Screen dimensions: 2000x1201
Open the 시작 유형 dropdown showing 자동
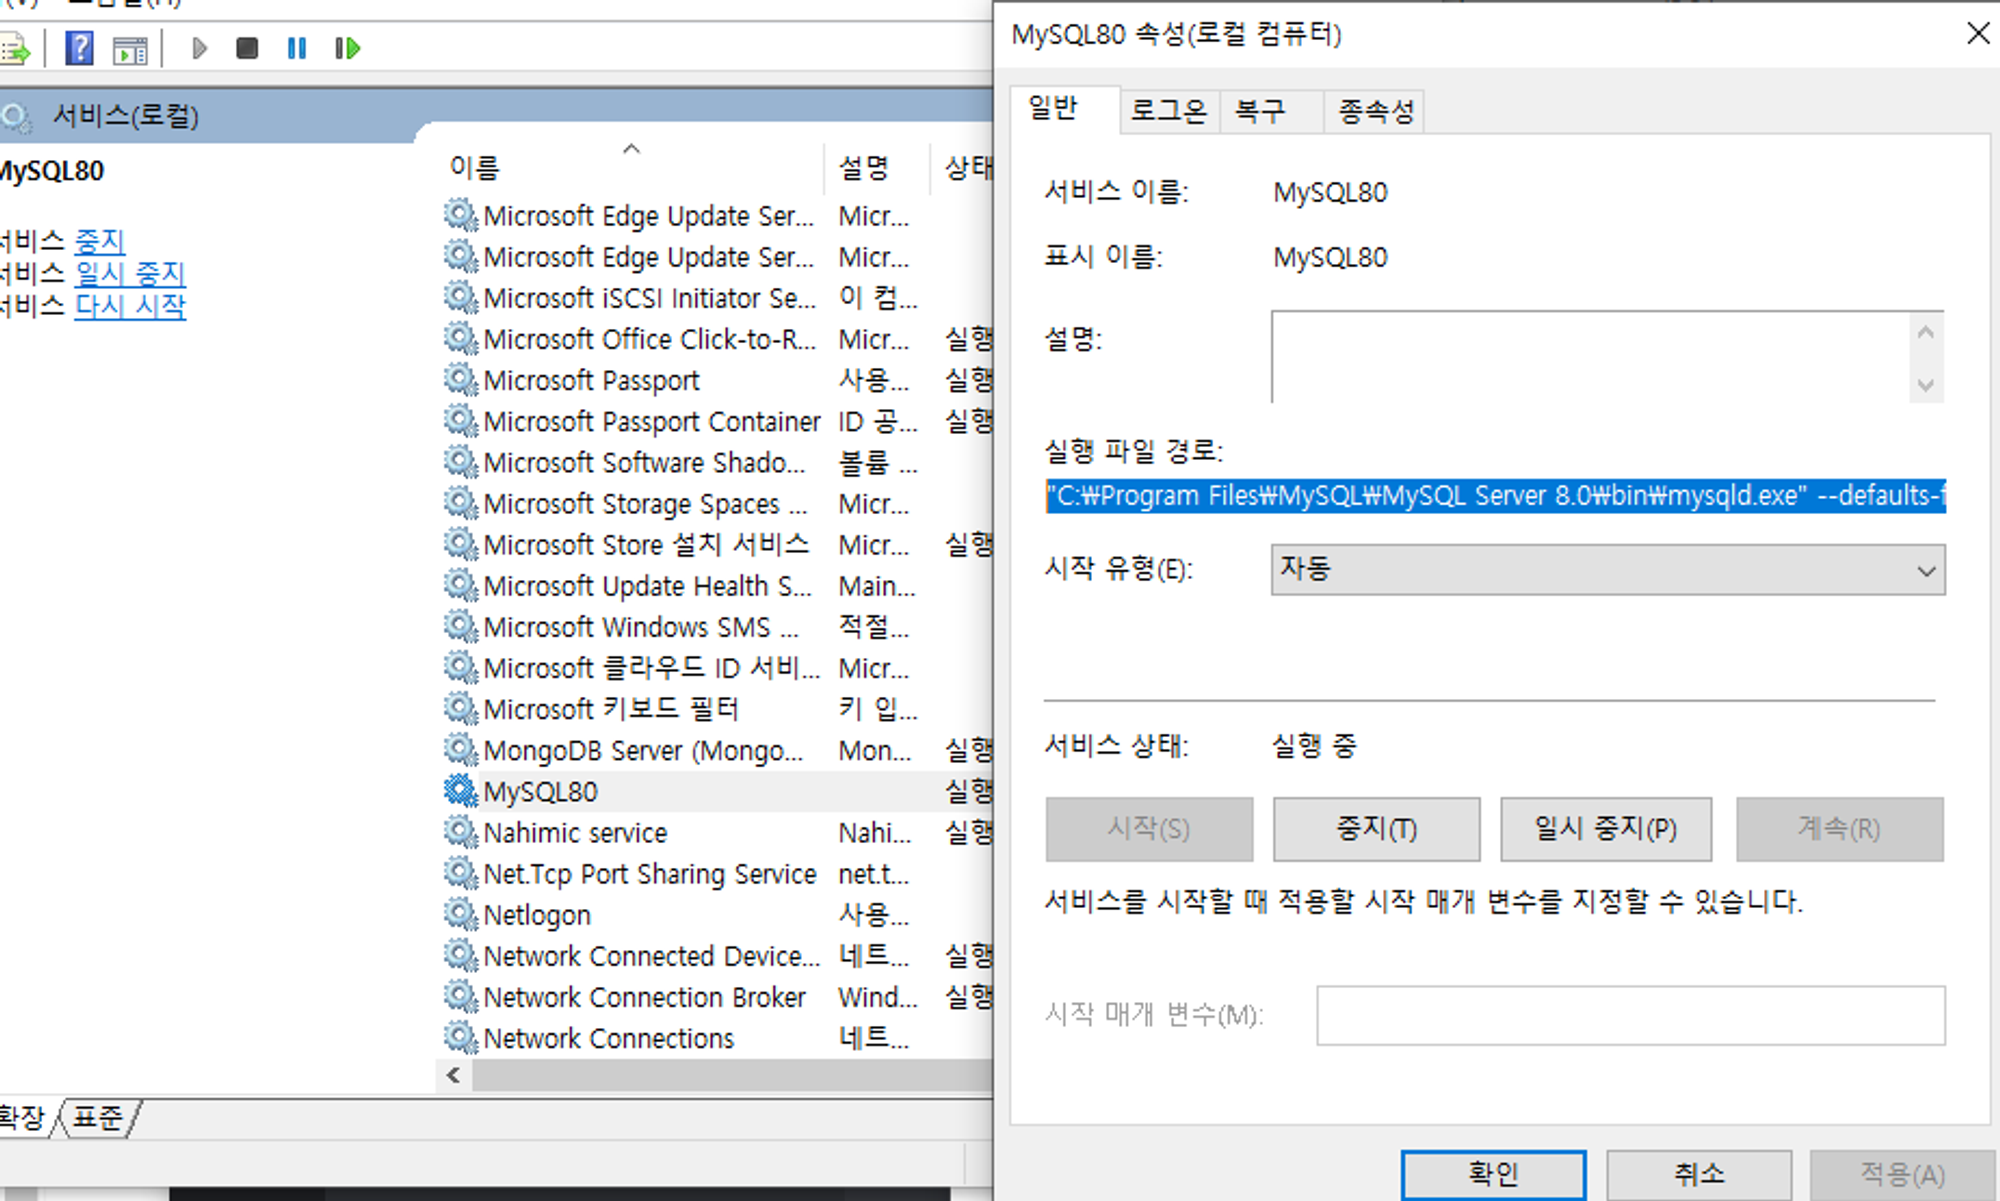tap(1607, 570)
